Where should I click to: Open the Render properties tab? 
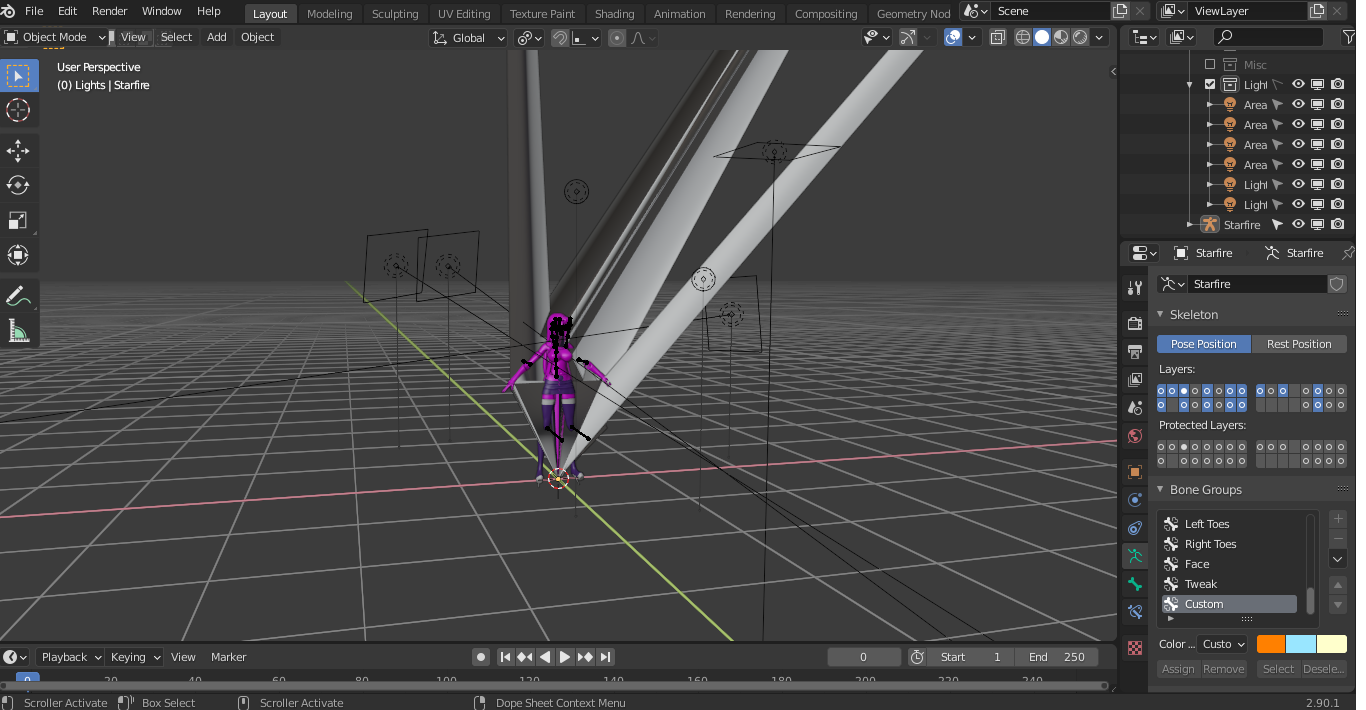point(1134,323)
